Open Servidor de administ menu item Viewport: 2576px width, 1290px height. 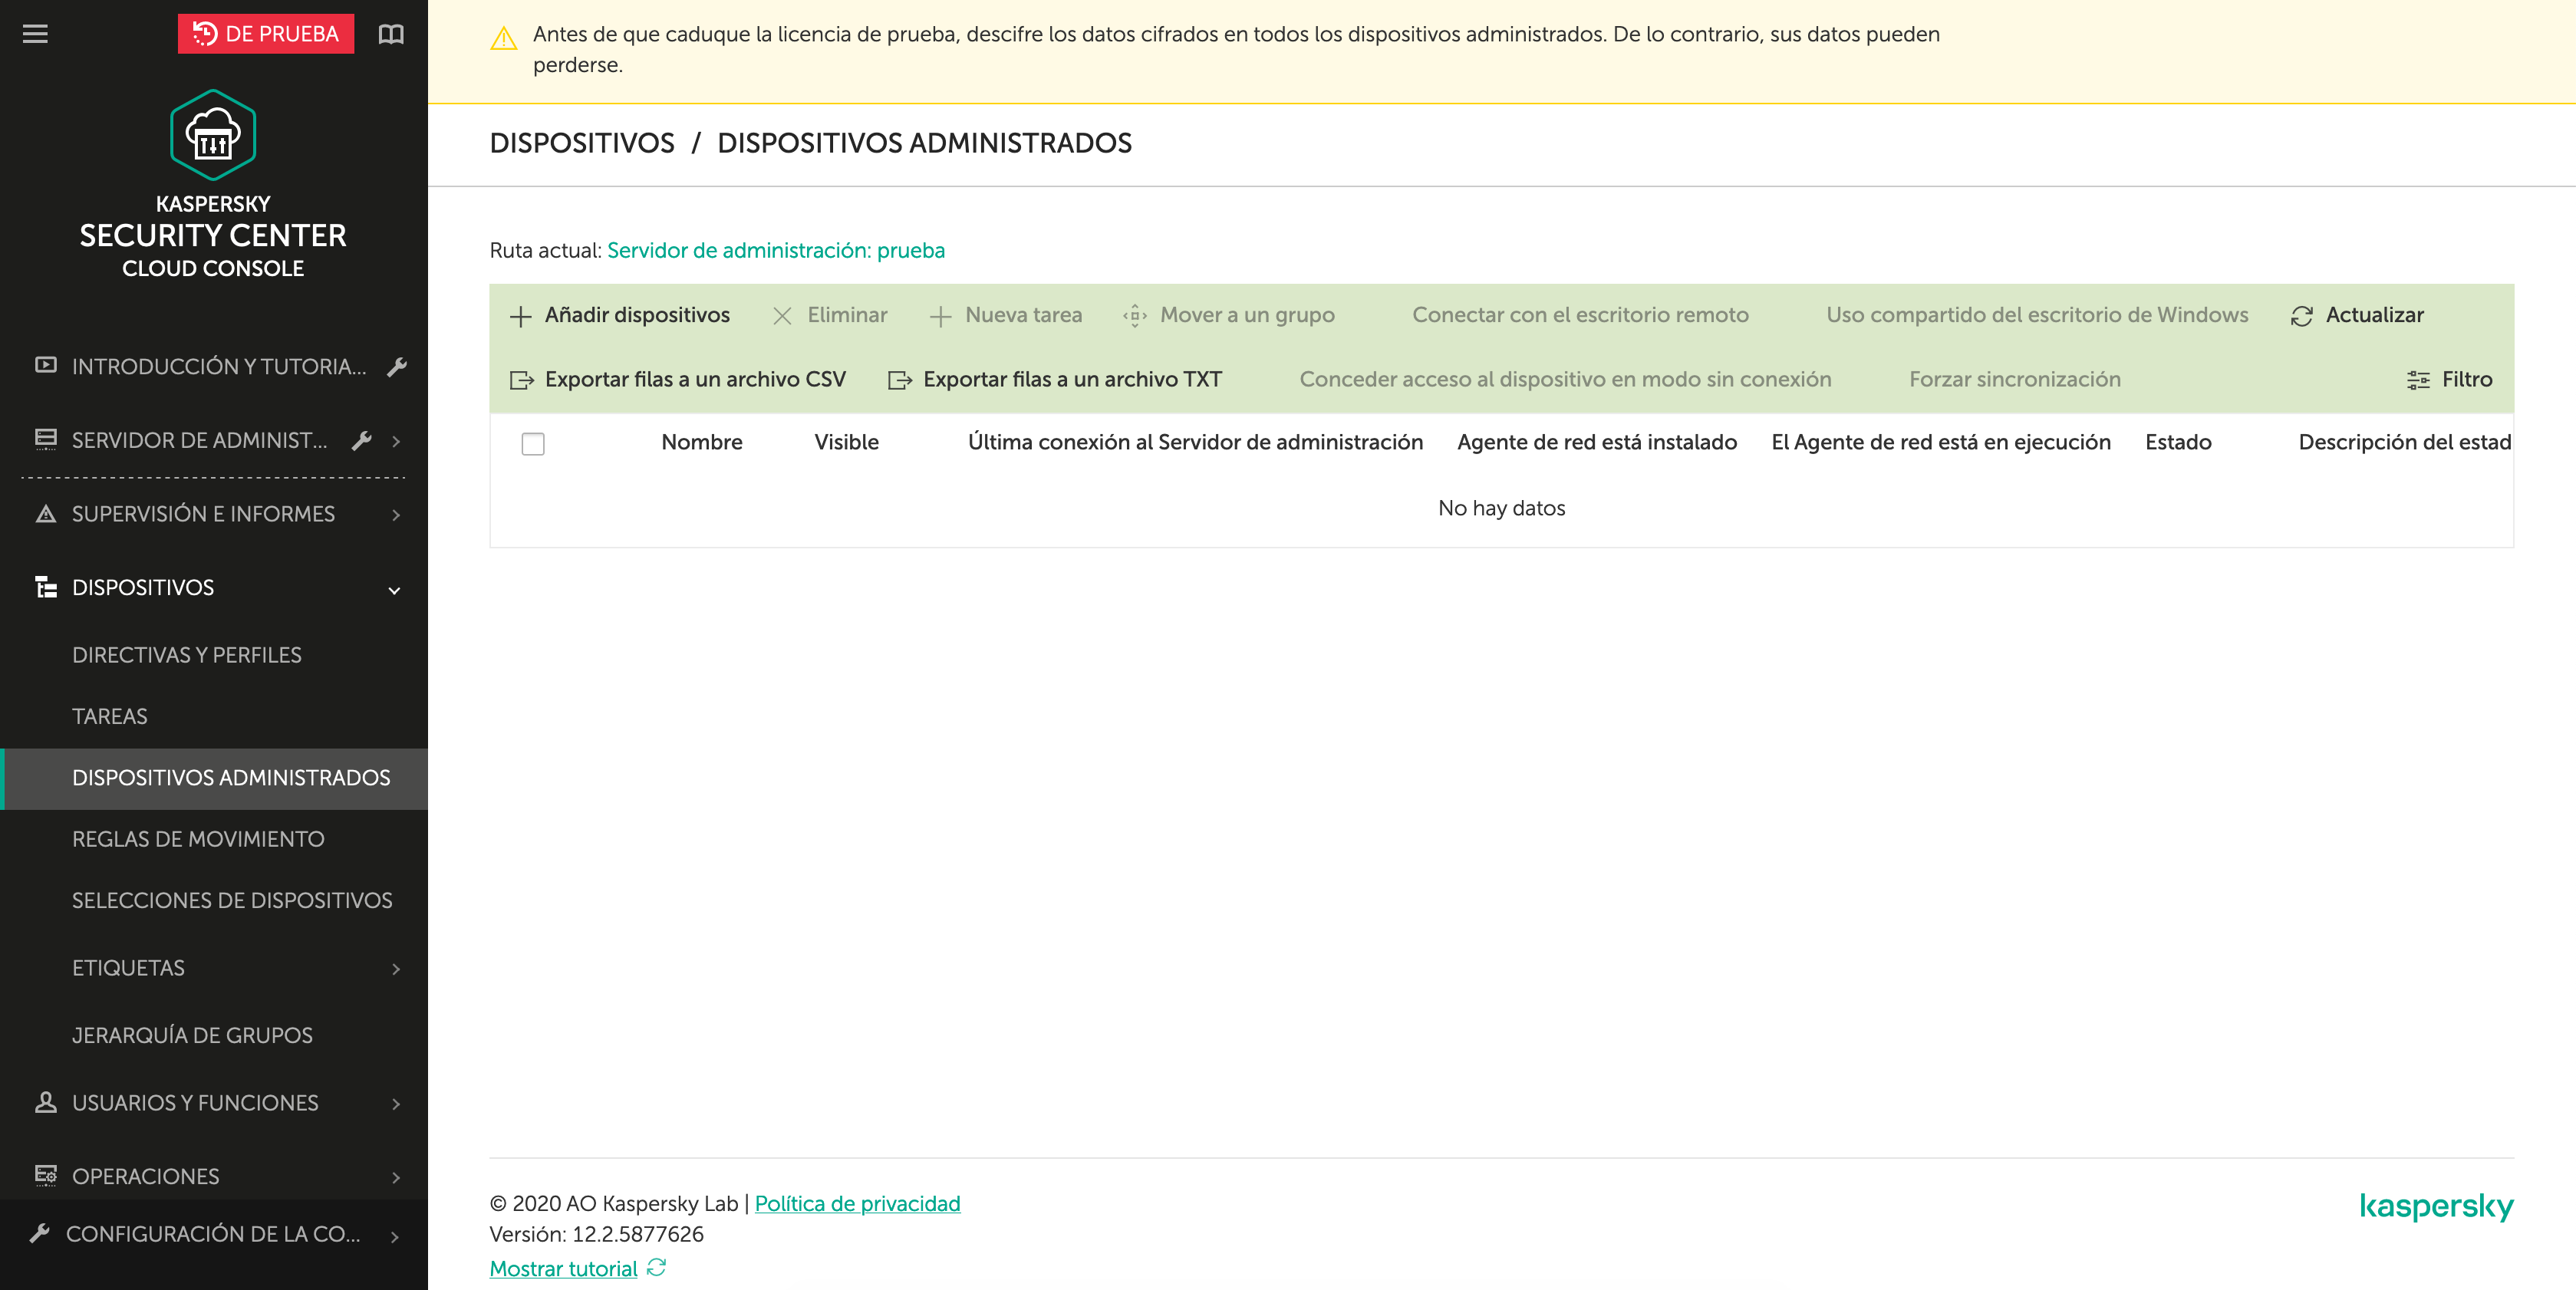click(x=200, y=440)
